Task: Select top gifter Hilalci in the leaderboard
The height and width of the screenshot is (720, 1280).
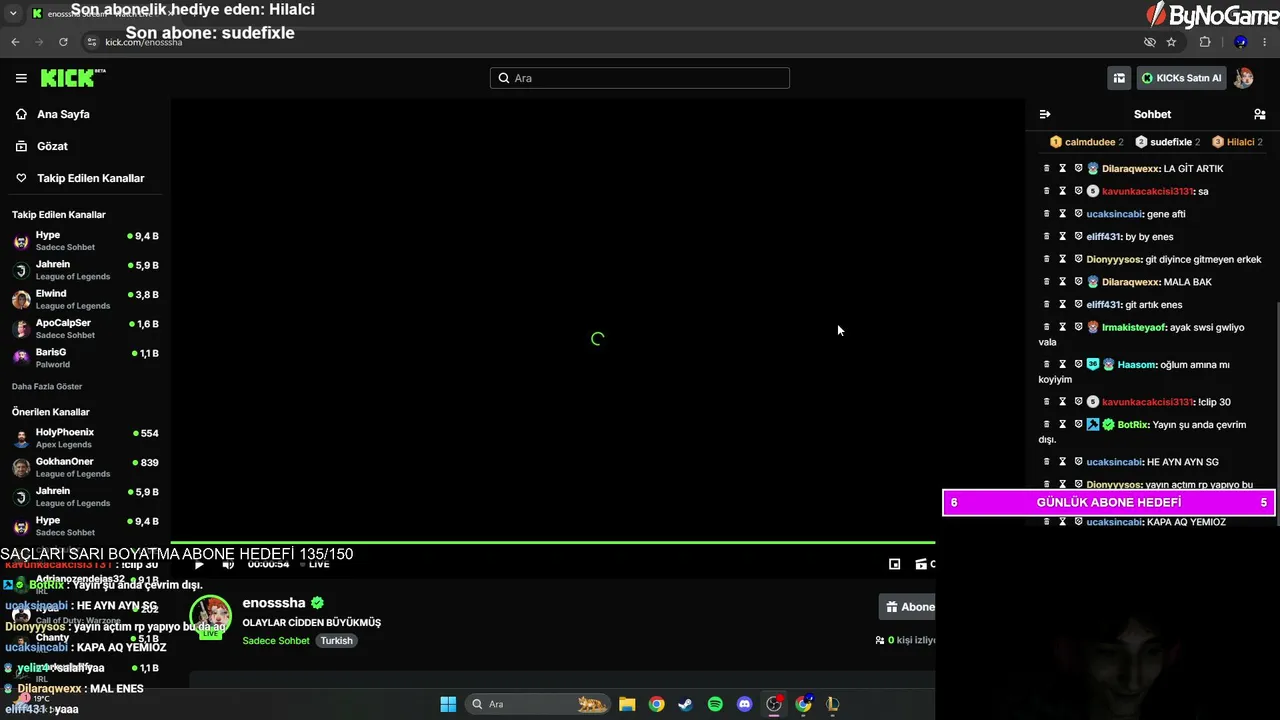Action: (x=1238, y=142)
